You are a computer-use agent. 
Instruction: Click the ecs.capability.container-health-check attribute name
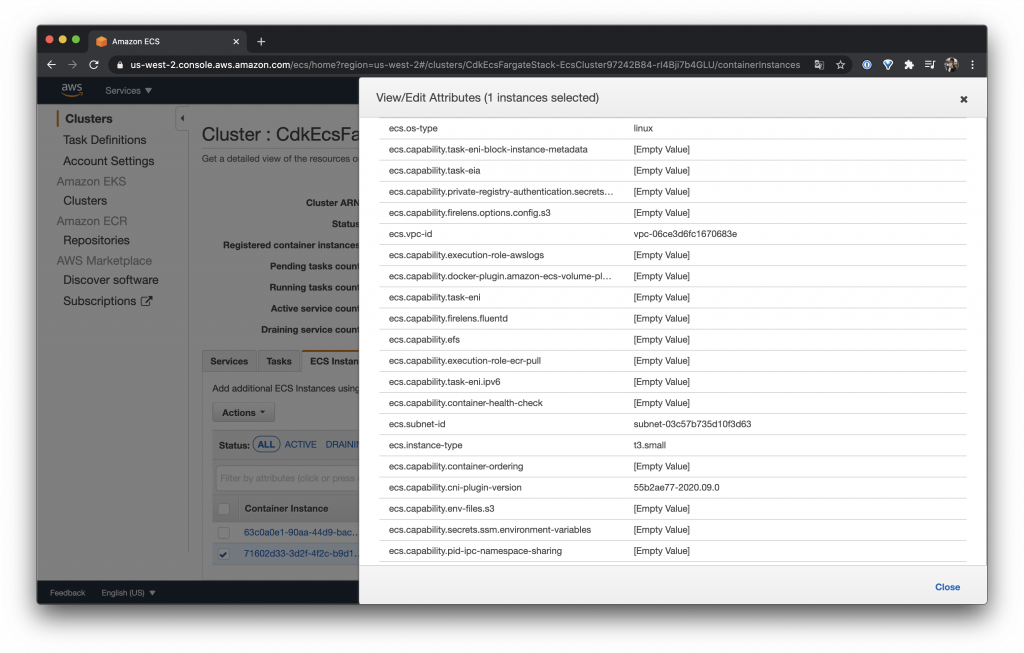click(466, 403)
